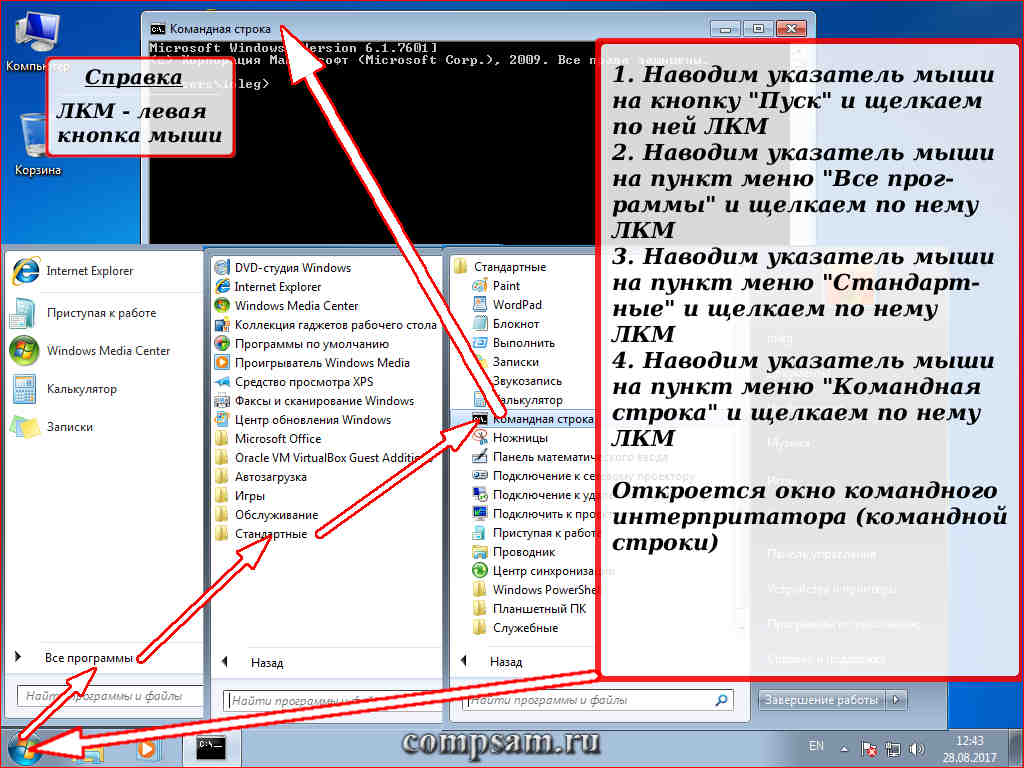This screenshot has width=1024, height=768.
Task: Open Центр обновления Windows
Action: click(x=303, y=419)
